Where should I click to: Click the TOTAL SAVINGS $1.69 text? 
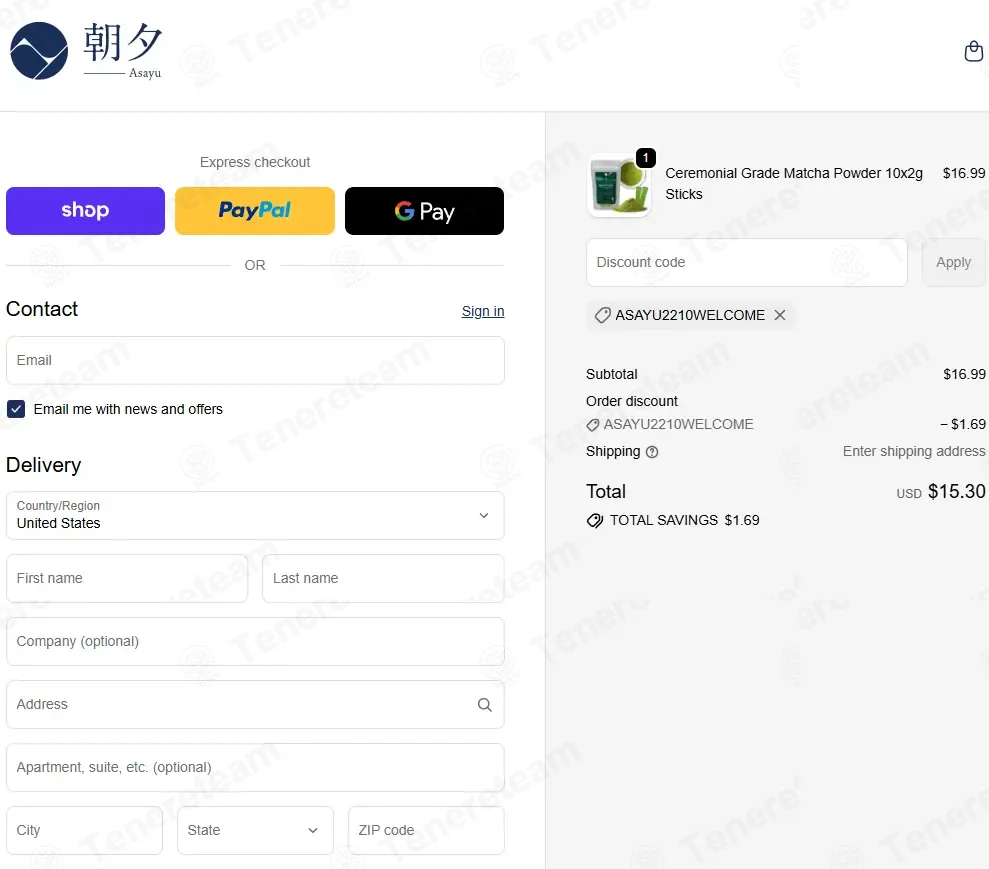pyautogui.click(x=684, y=520)
